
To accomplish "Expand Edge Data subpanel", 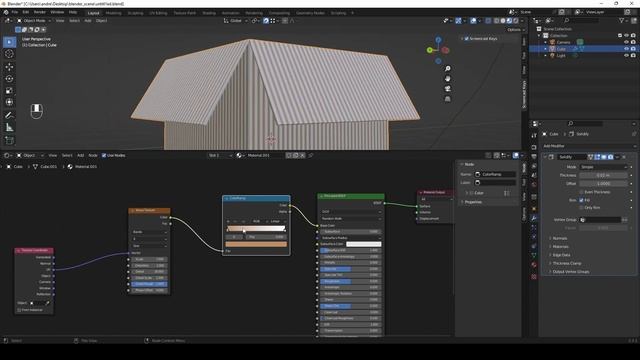I will coord(561,255).
